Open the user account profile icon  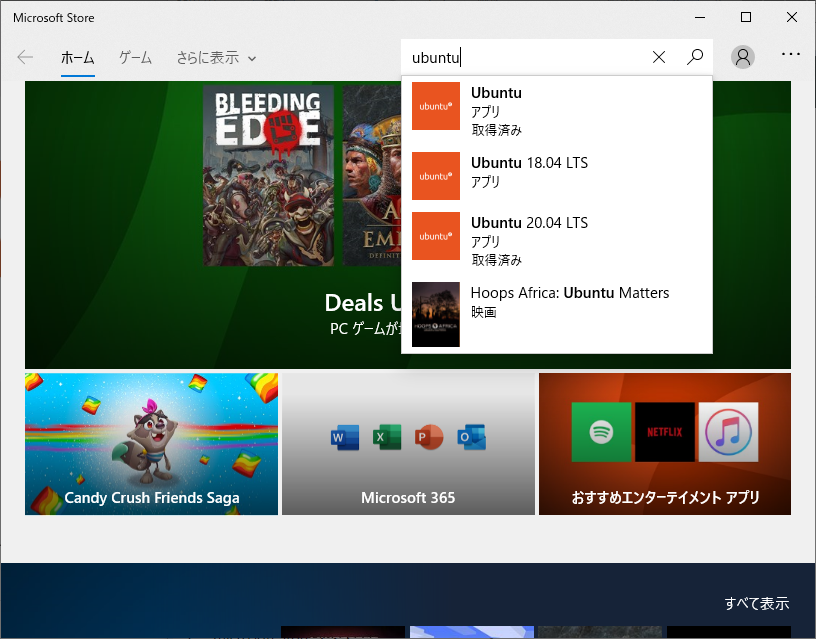(743, 57)
